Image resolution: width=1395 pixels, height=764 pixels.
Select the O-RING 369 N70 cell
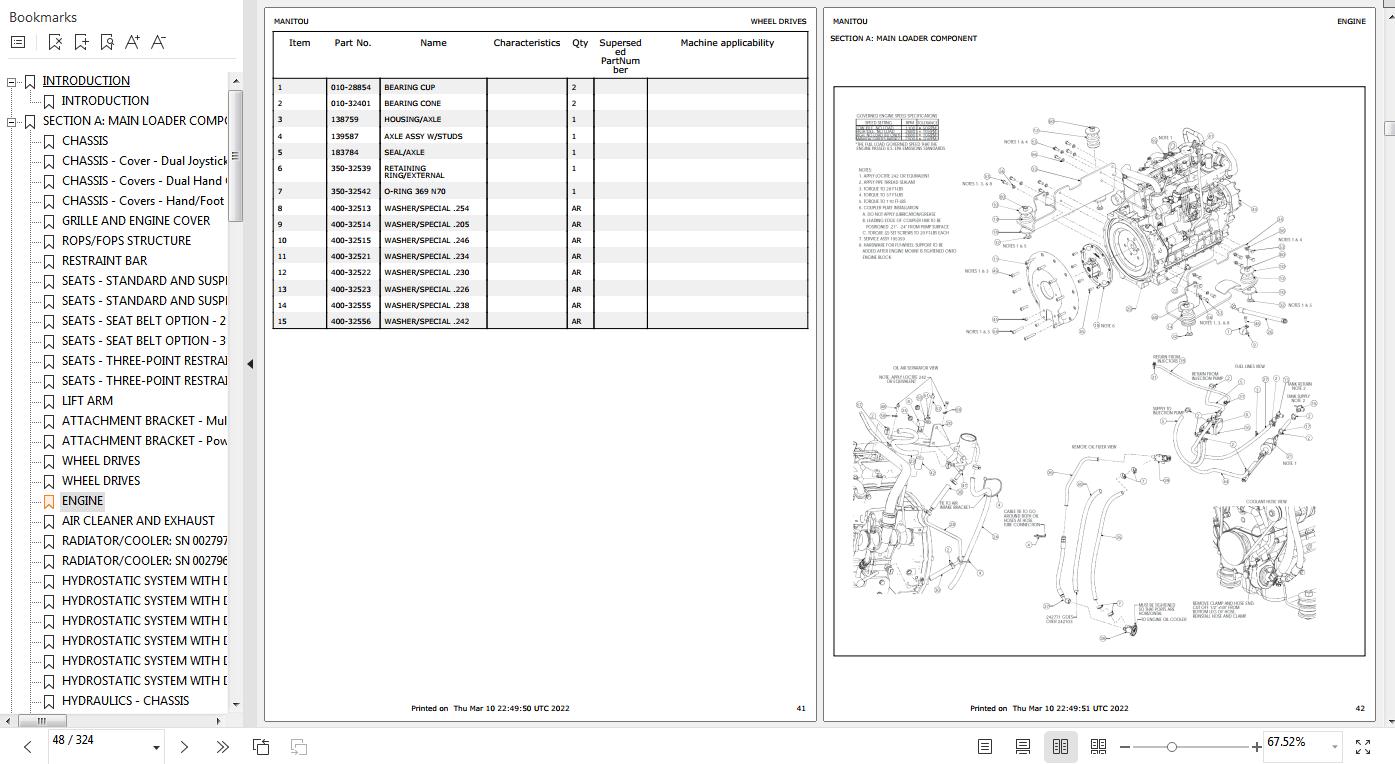415,191
